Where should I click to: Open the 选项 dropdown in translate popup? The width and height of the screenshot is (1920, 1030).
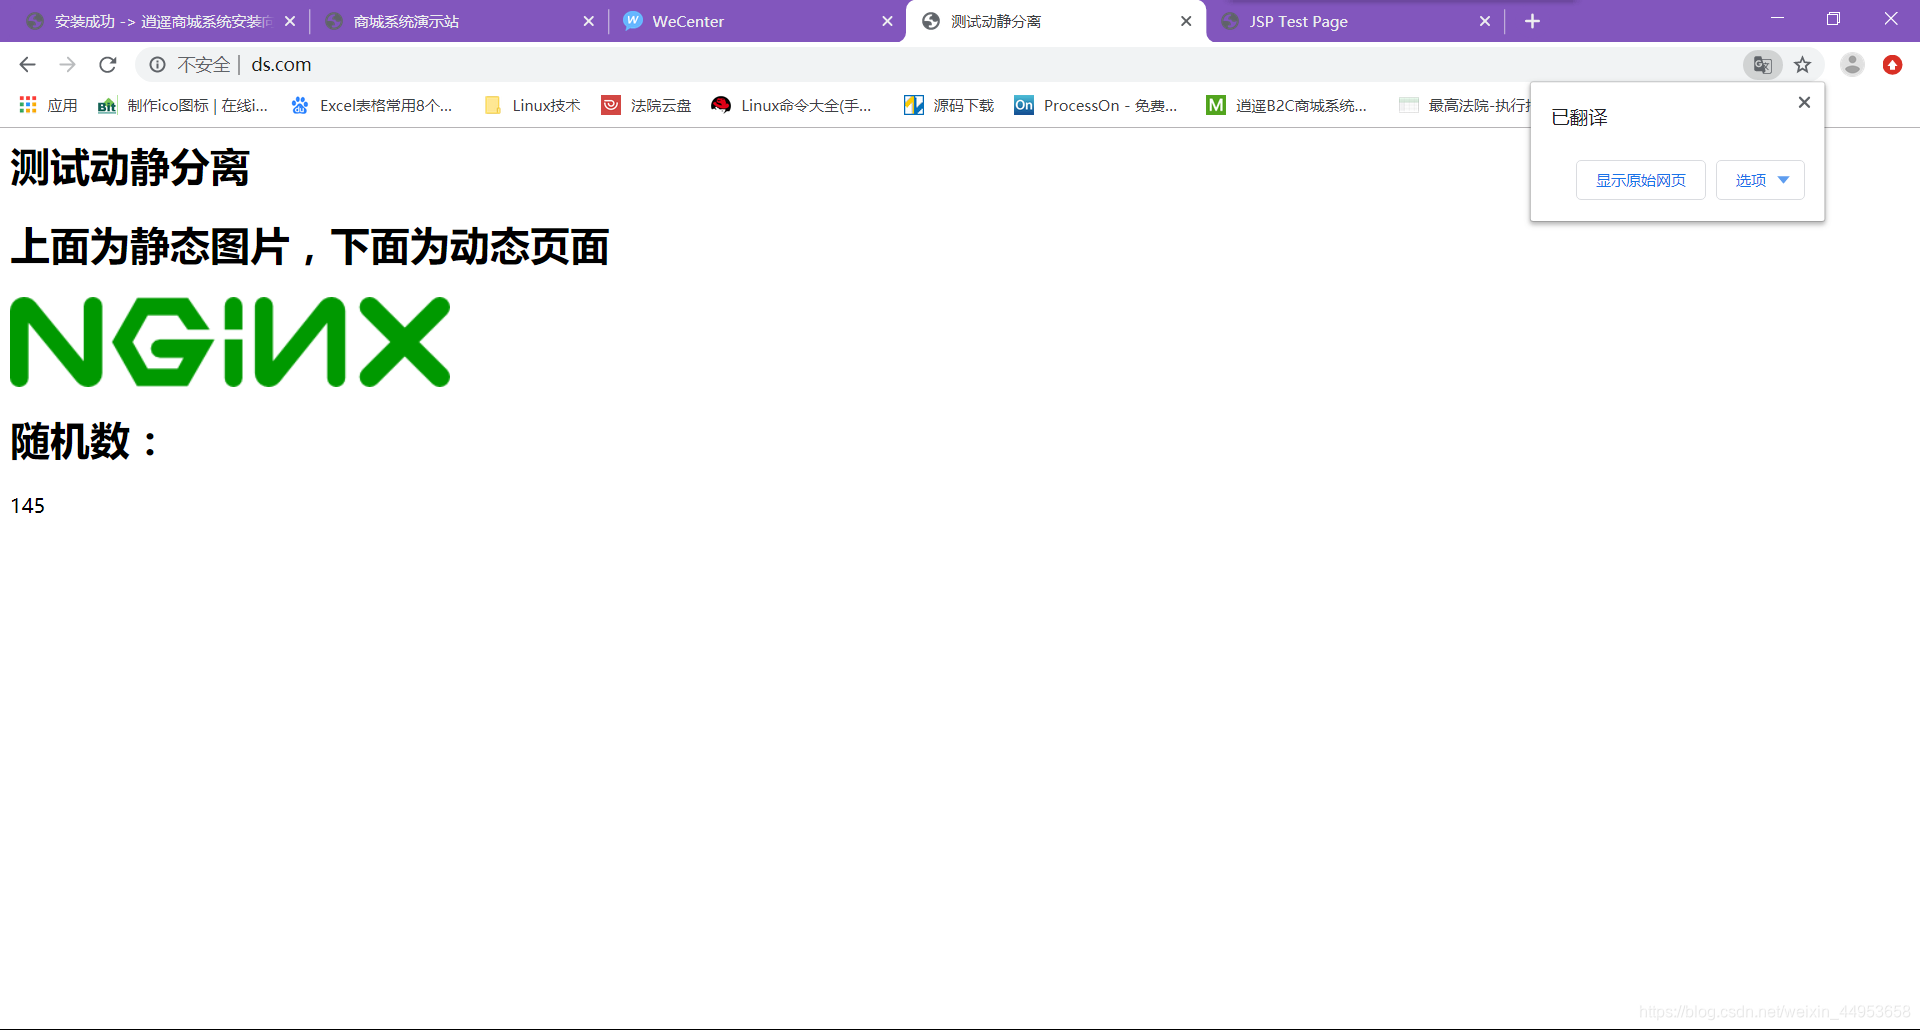(x=1759, y=180)
